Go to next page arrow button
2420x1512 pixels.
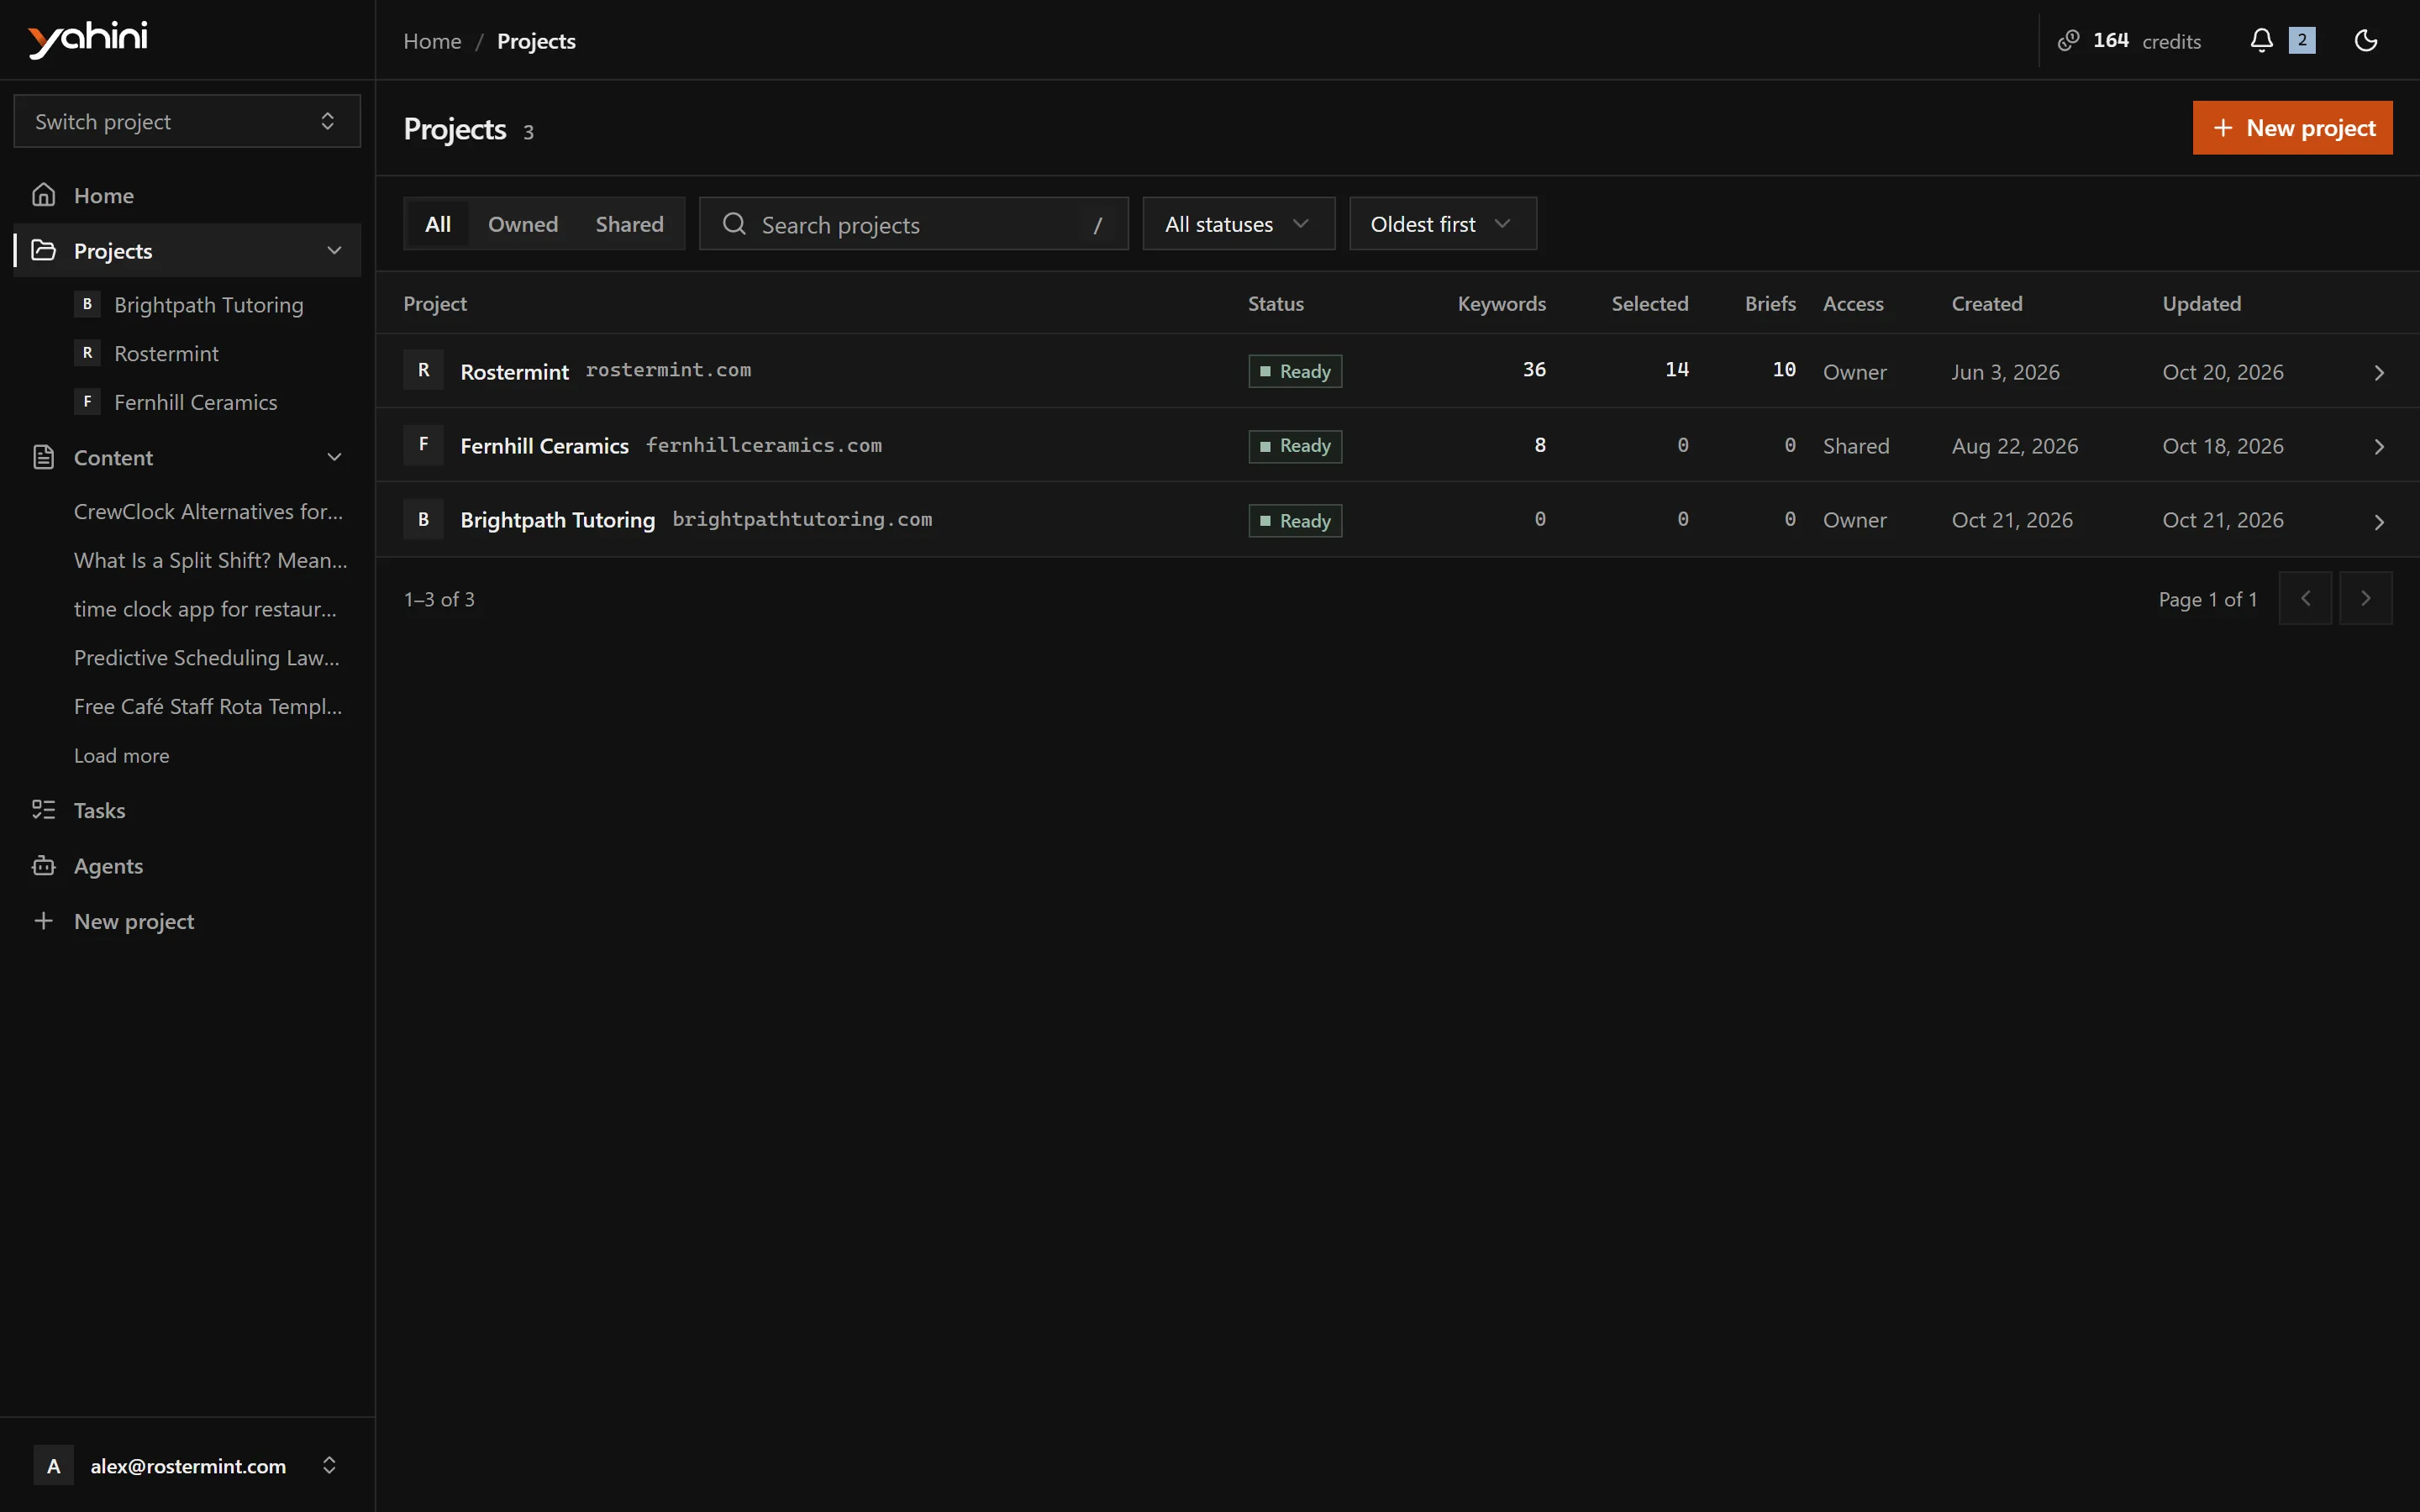[2365, 598]
